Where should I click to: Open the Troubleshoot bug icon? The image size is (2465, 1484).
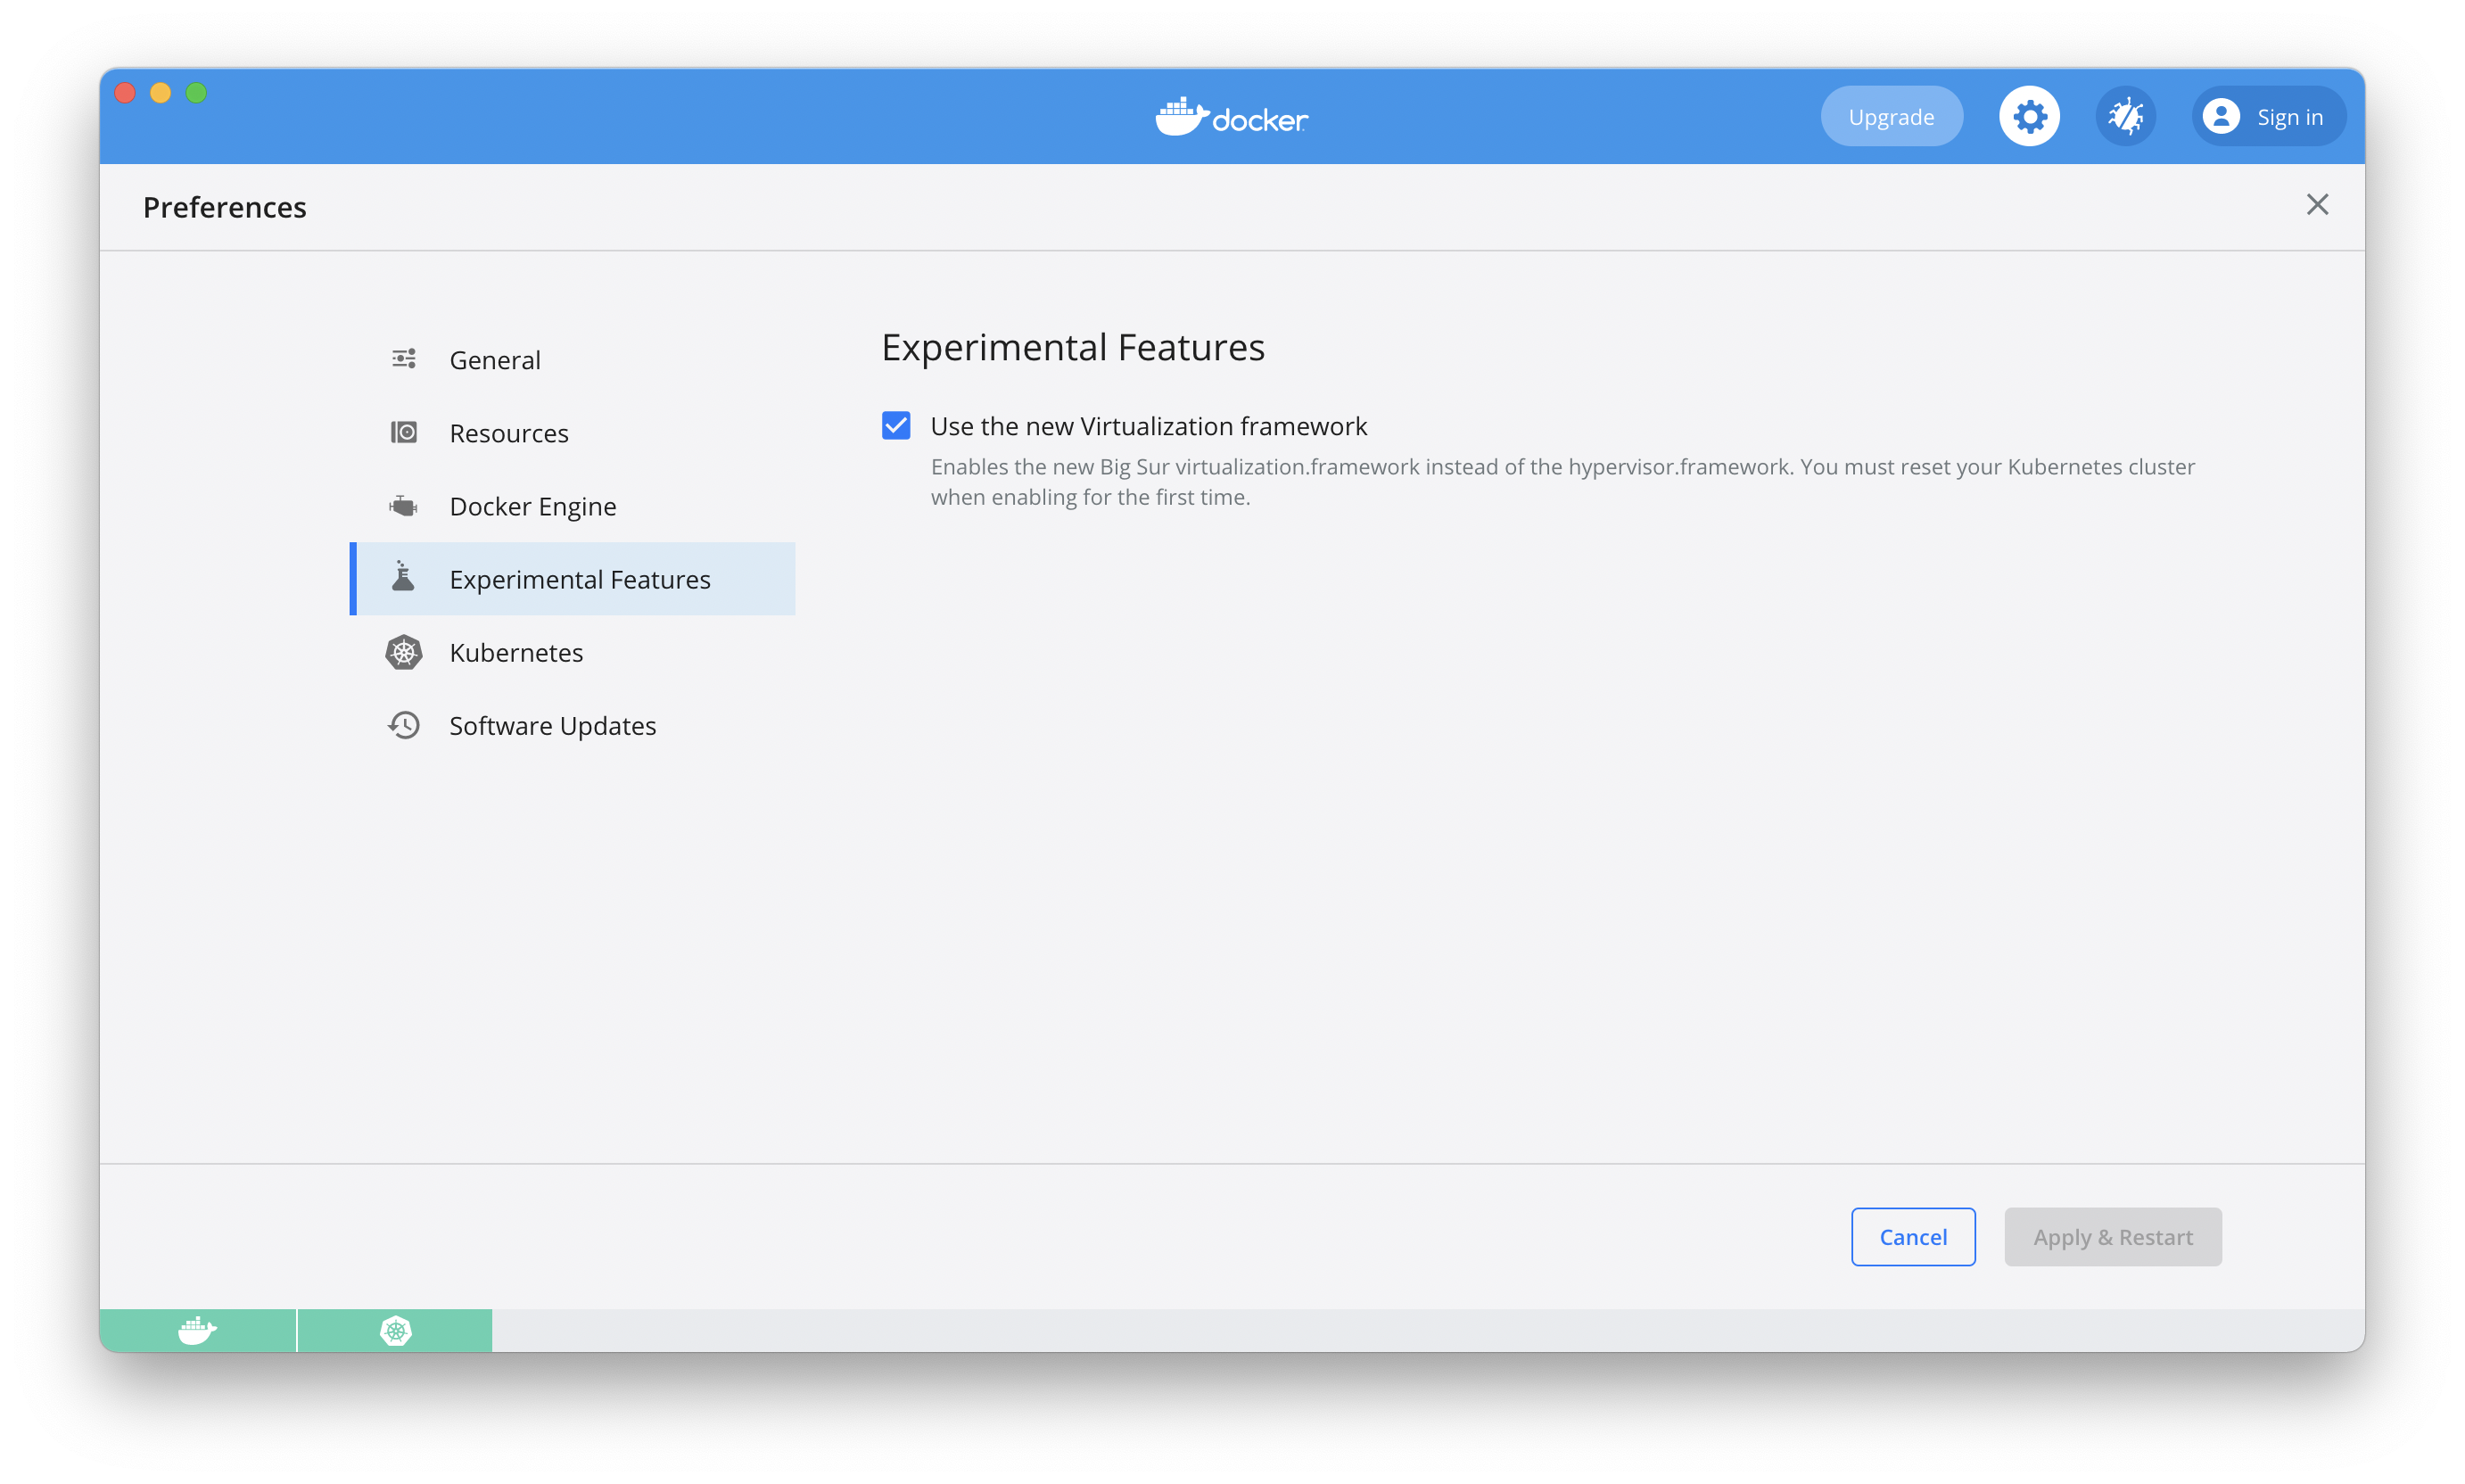(x=2125, y=117)
